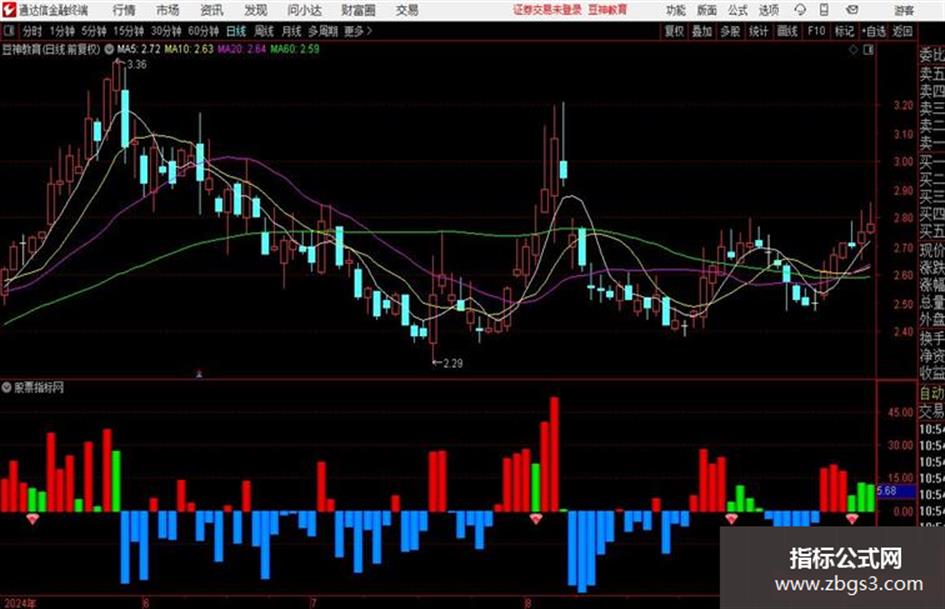Open the headset customer service icon

[x=800, y=10]
